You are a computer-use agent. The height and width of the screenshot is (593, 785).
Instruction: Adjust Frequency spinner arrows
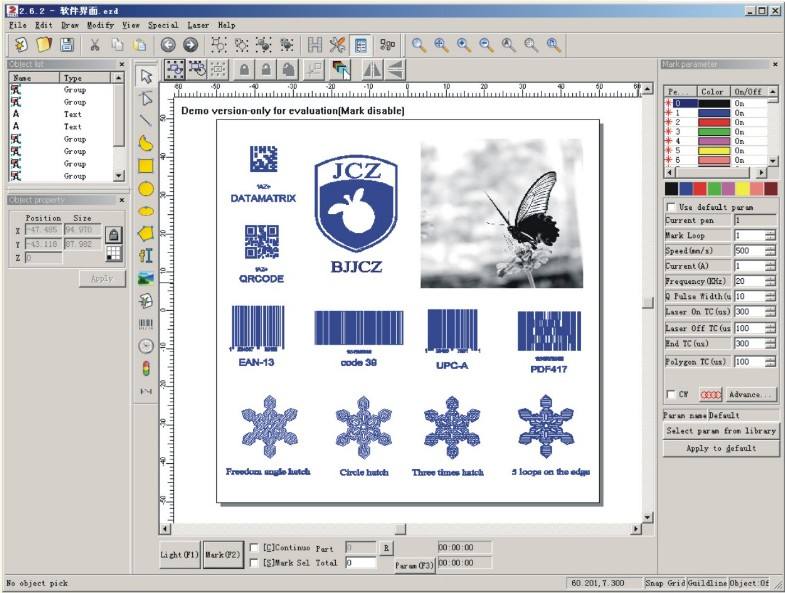click(769, 281)
